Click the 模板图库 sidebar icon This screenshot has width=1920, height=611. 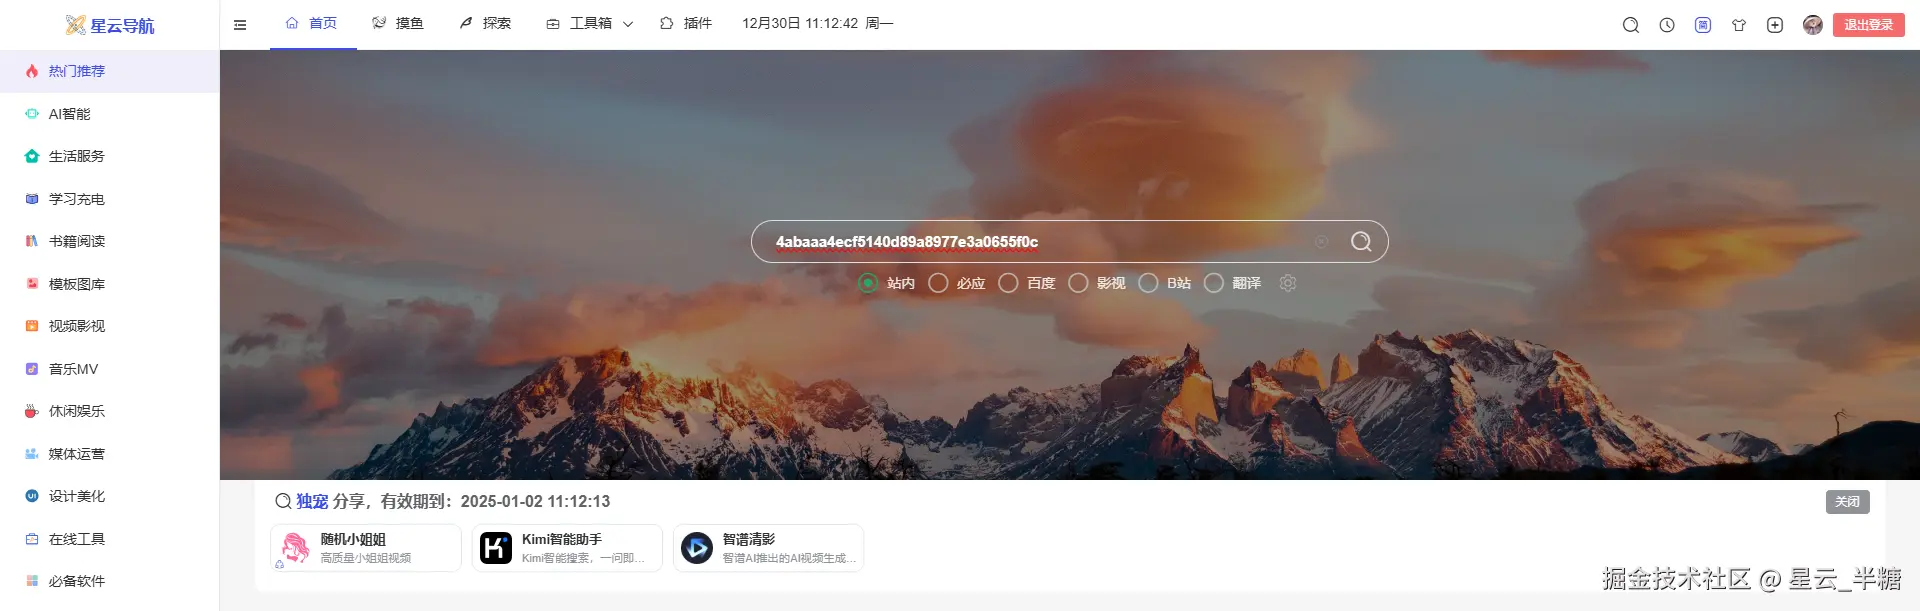(x=32, y=284)
